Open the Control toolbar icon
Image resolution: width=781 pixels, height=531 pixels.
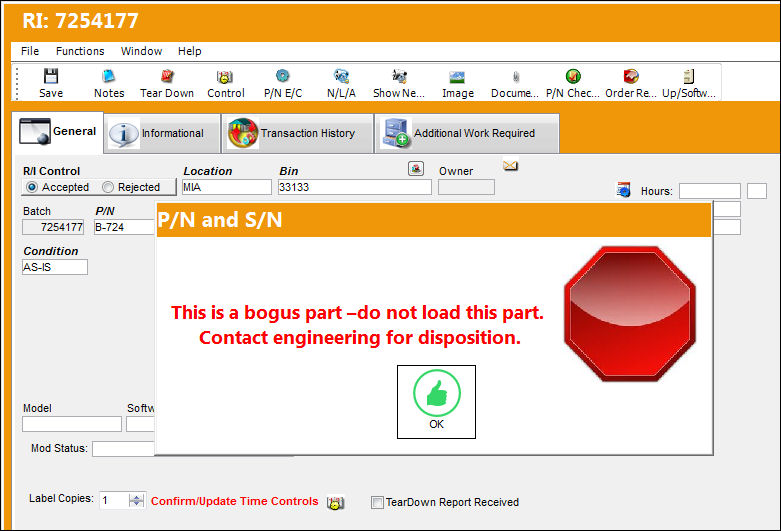(x=225, y=76)
